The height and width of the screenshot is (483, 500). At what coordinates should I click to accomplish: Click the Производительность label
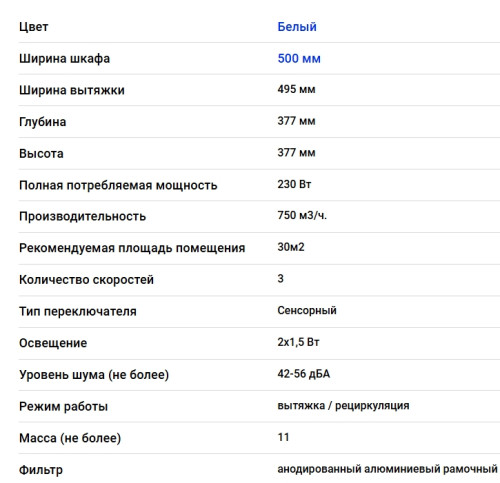tap(82, 217)
